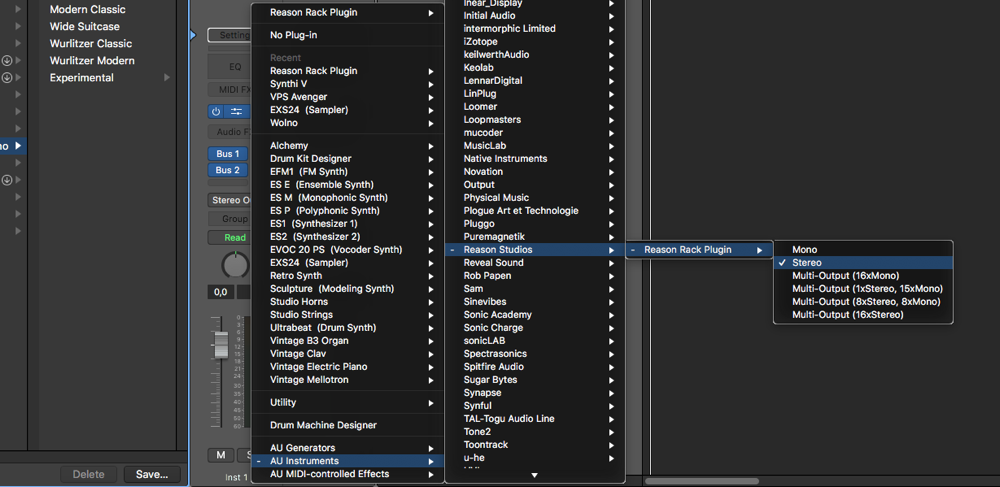1000x487 pixels.
Task: Expand the Native Instruments submenu
Action: tap(534, 159)
